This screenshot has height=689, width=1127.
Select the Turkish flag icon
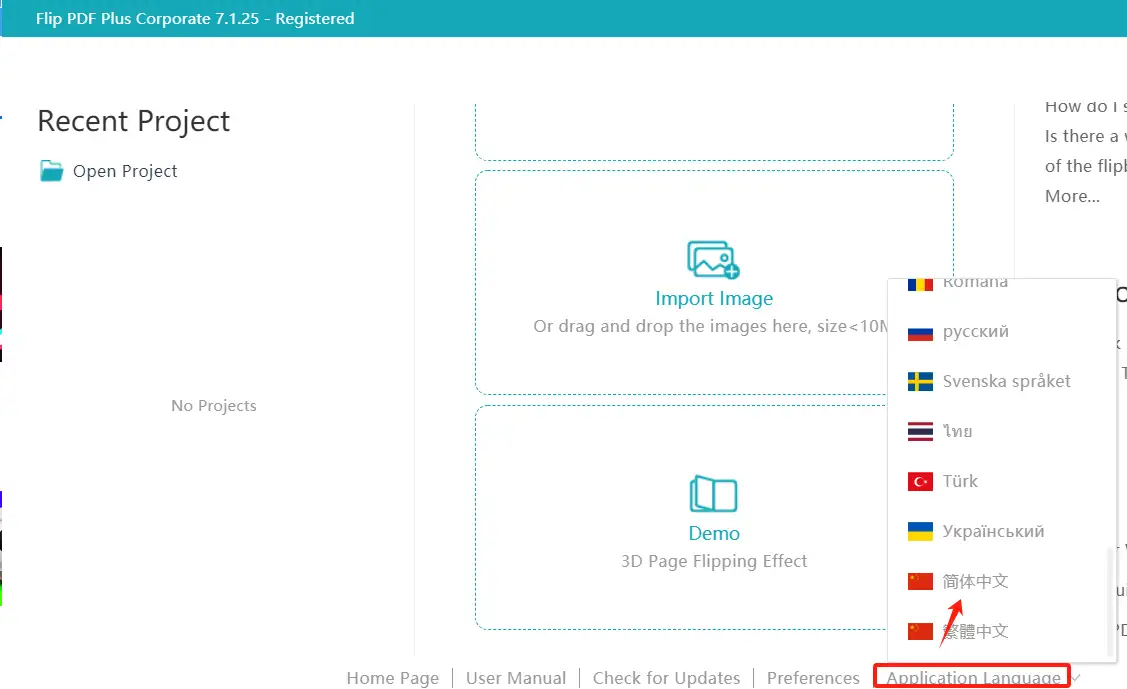920,481
